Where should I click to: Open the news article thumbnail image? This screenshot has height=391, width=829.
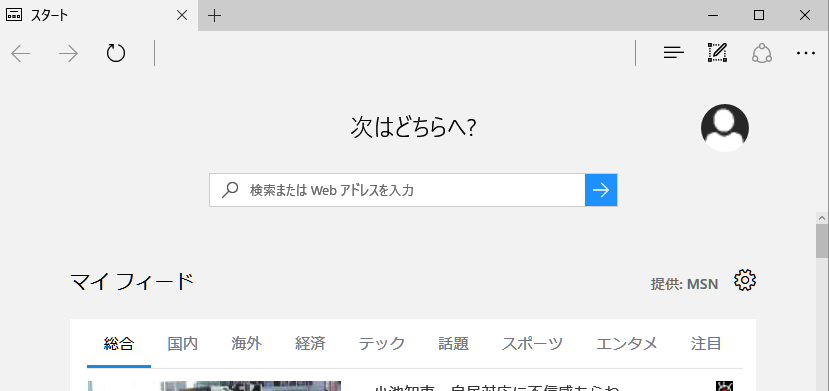(x=214, y=386)
